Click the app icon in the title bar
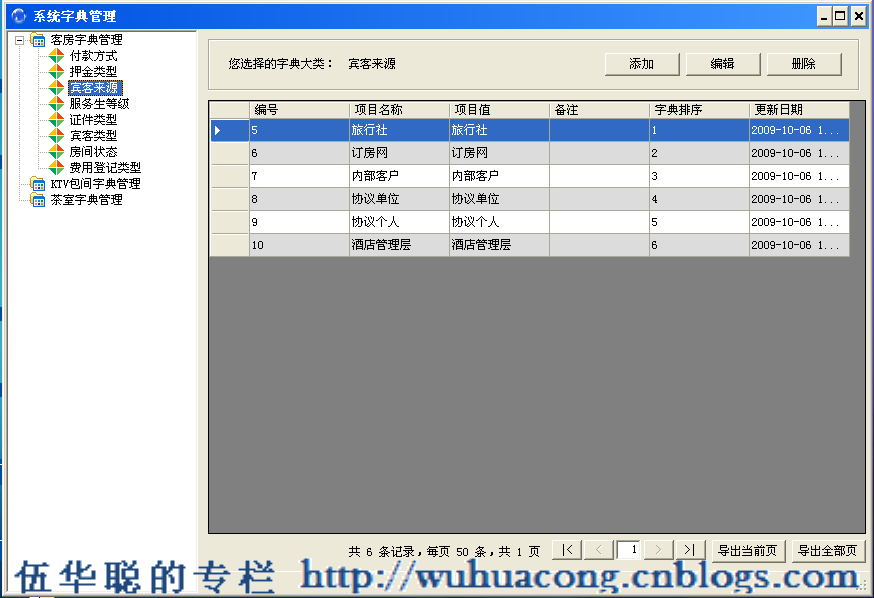The image size is (874, 598). click(x=18, y=16)
